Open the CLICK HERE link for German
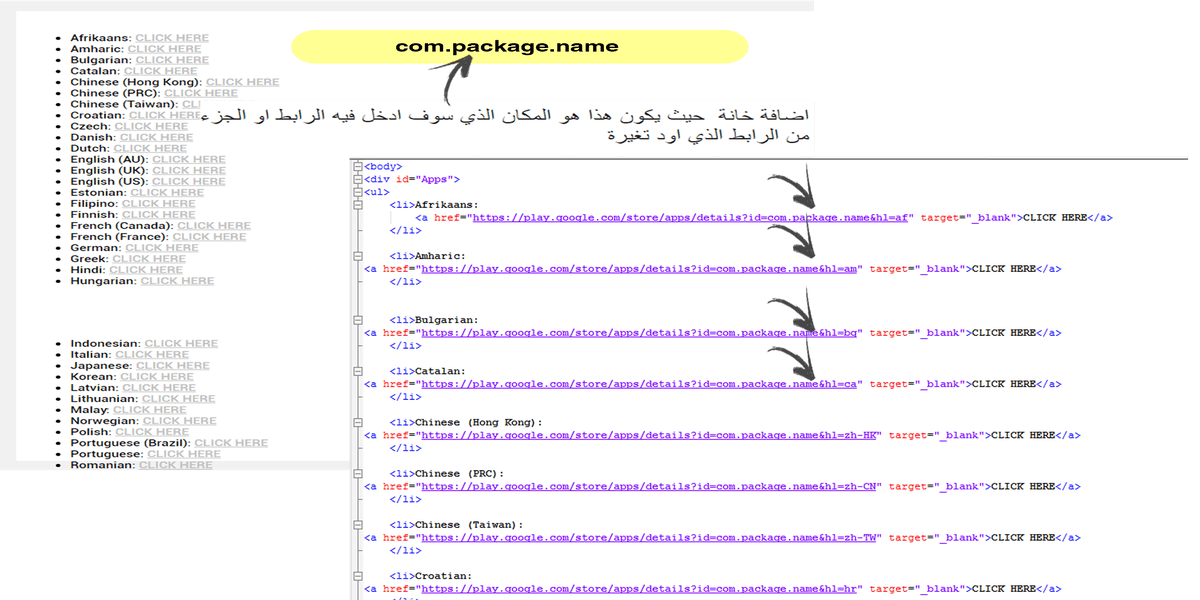 163,247
